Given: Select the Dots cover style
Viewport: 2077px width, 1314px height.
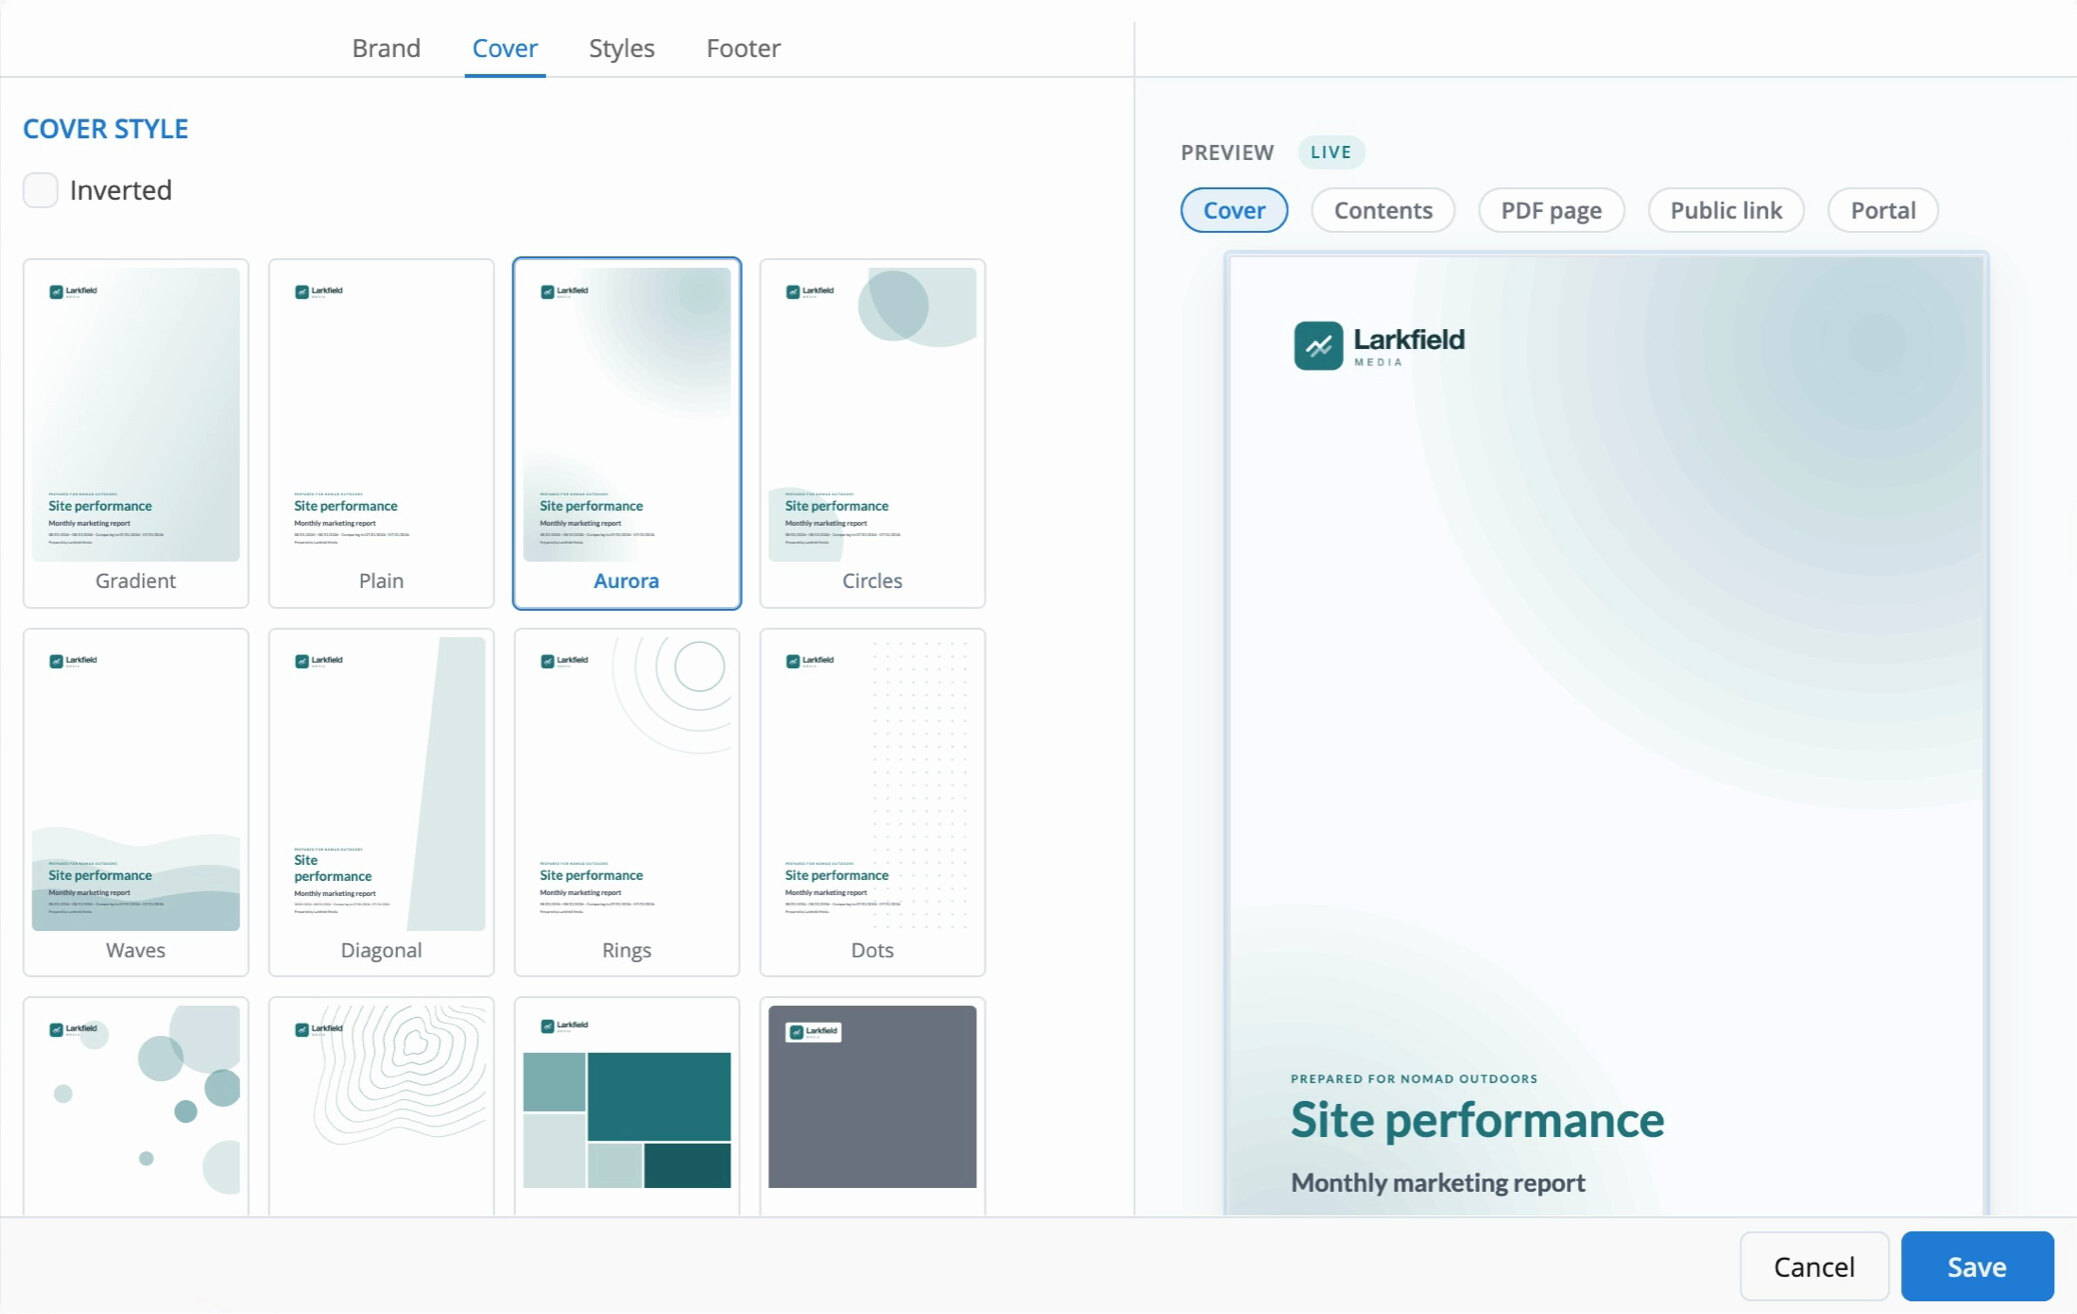Looking at the screenshot, I should [x=872, y=802].
